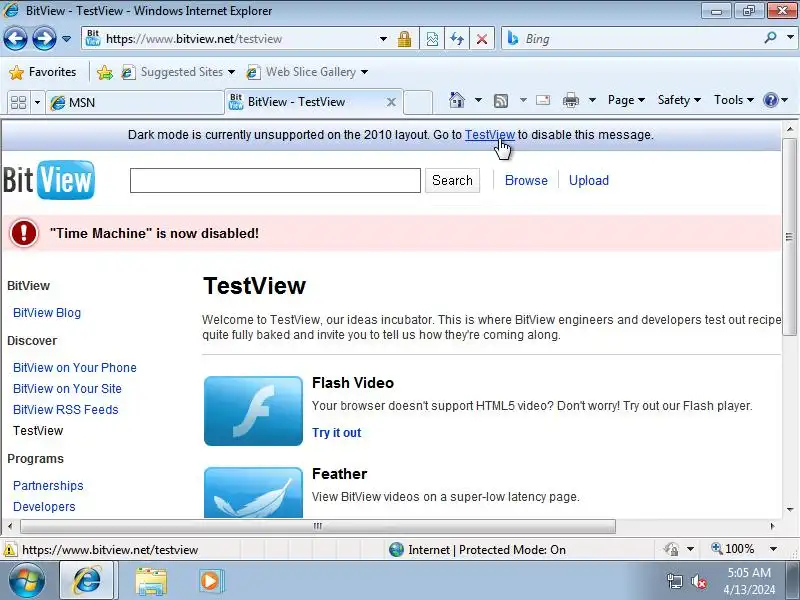
Task: Click the Quick Tabs grid icon
Action: [x=18, y=102]
